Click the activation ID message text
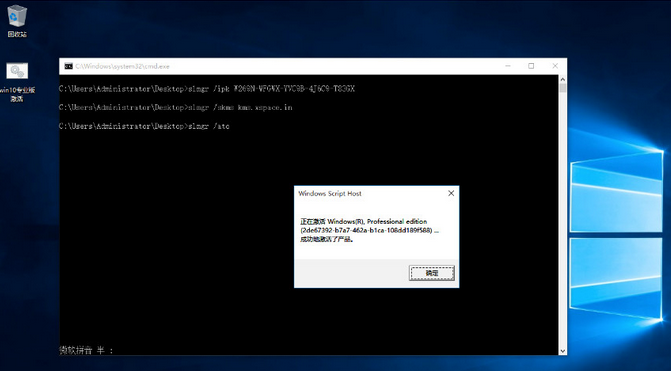671x371 pixels. (x=369, y=230)
